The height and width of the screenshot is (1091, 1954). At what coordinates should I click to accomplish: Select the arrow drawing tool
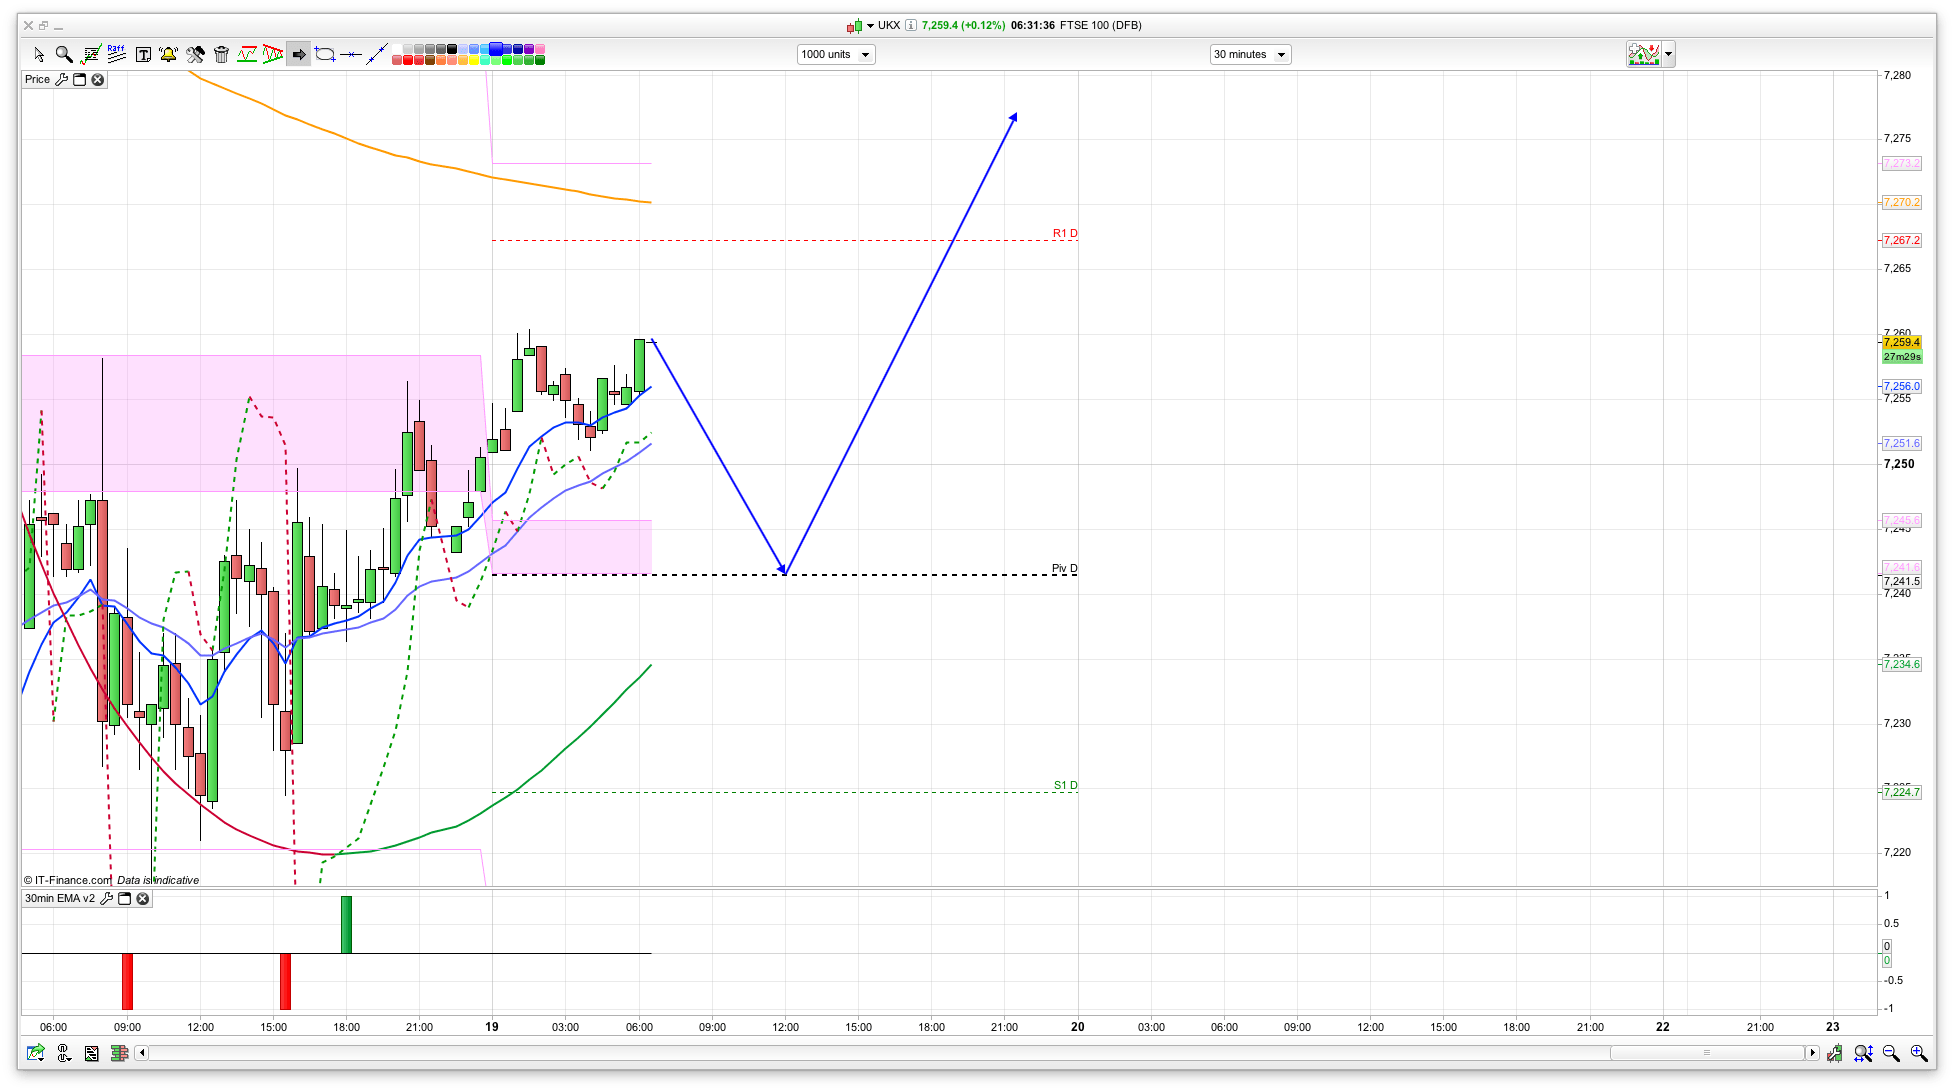(x=299, y=54)
